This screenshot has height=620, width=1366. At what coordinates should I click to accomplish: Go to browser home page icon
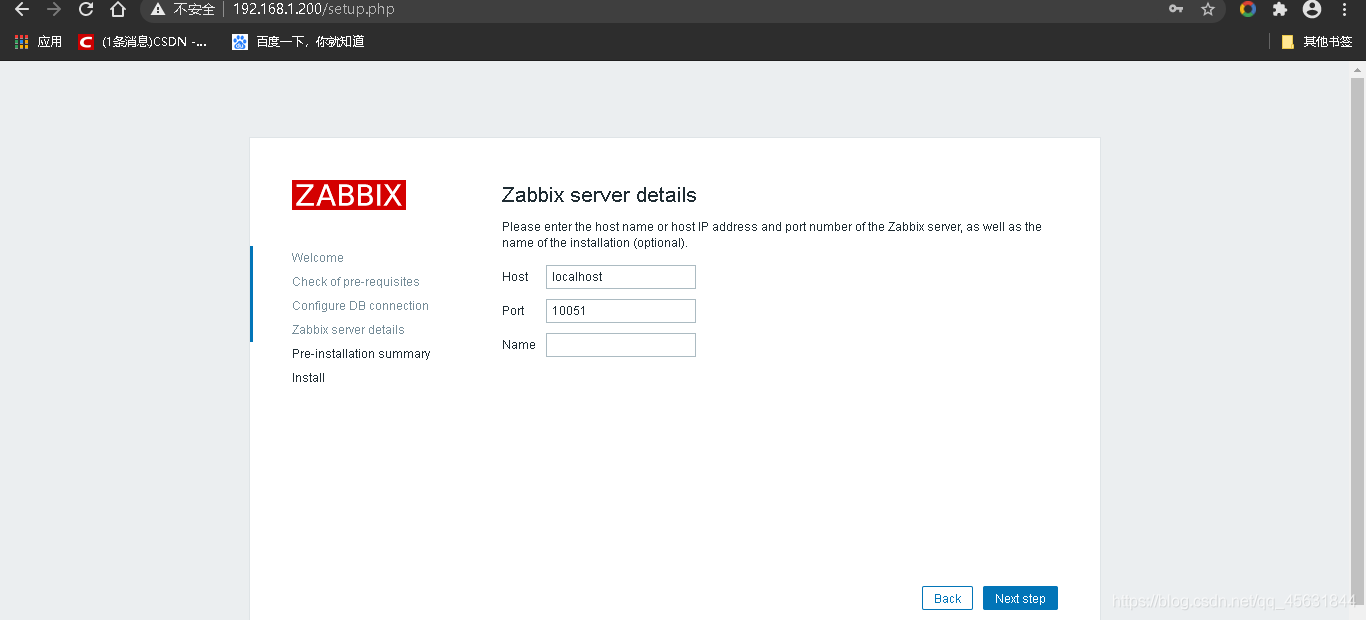pyautogui.click(x=118, y=9)
